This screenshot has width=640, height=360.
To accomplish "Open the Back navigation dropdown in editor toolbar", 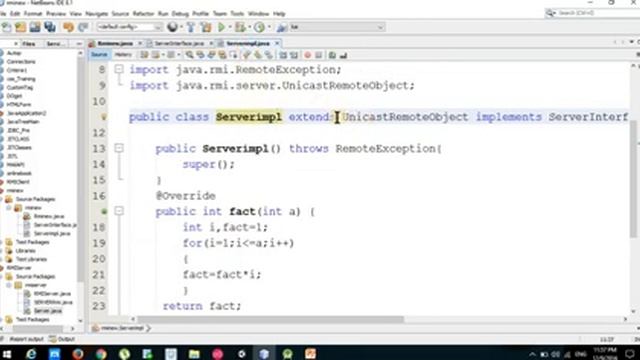I will coord(163,55).
